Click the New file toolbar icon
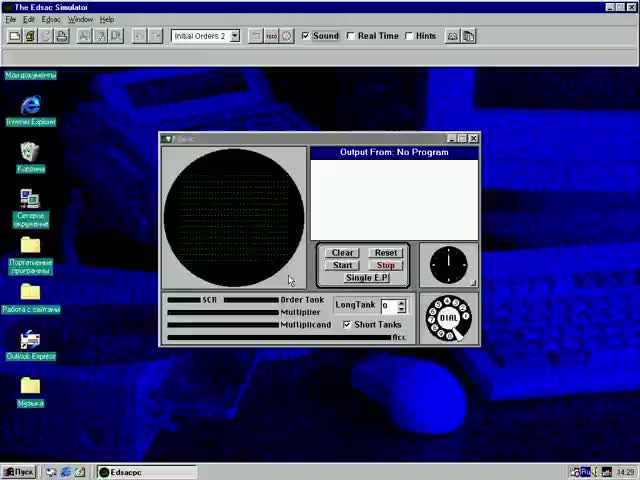 [x=15, y=36]
